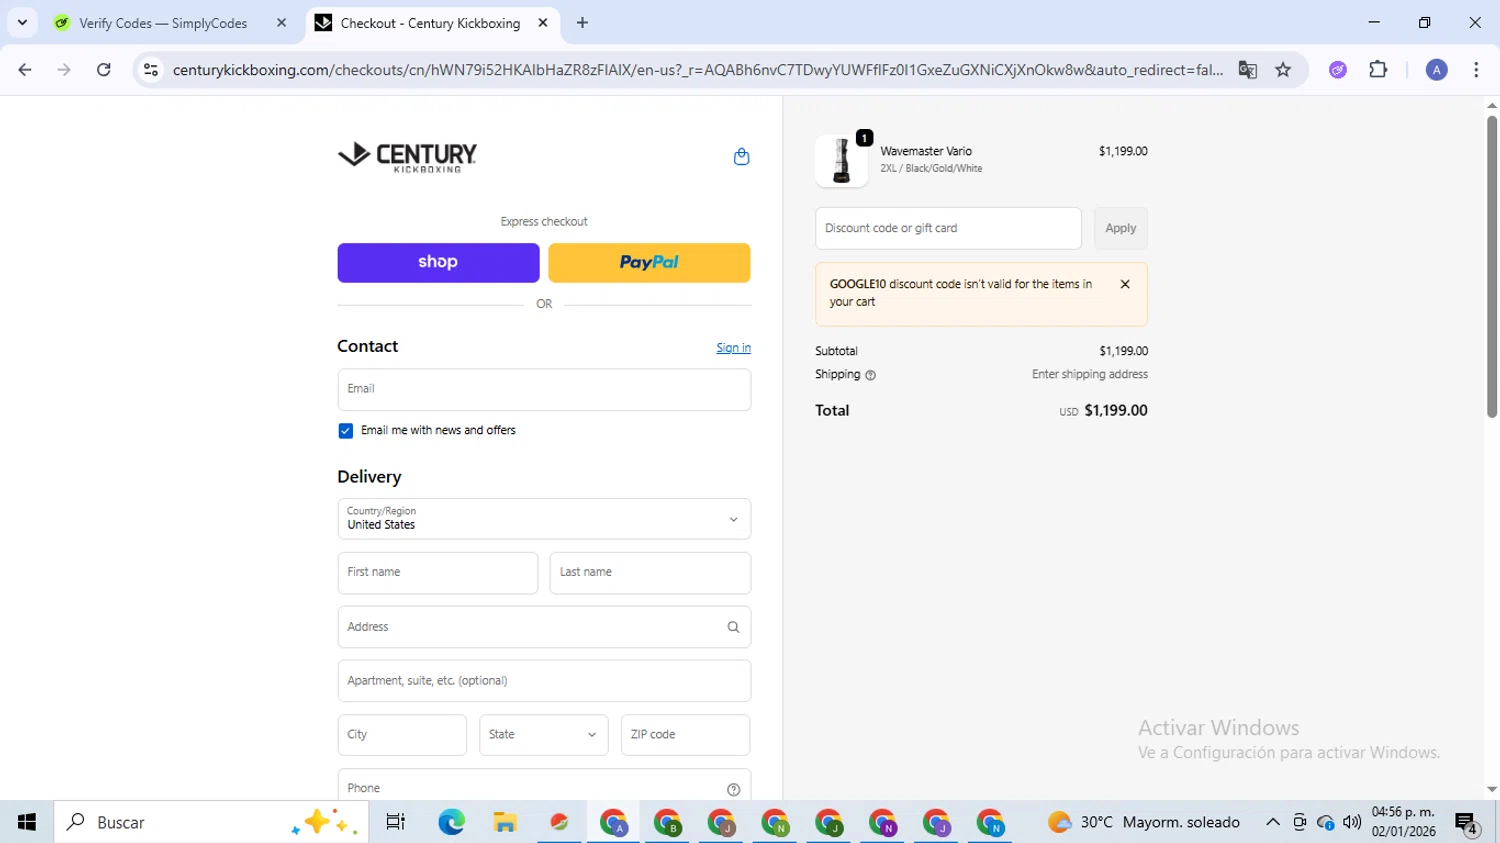Open File Explorer from taskbar
This screenshot has height=843, width=1500.
point(505,822)
